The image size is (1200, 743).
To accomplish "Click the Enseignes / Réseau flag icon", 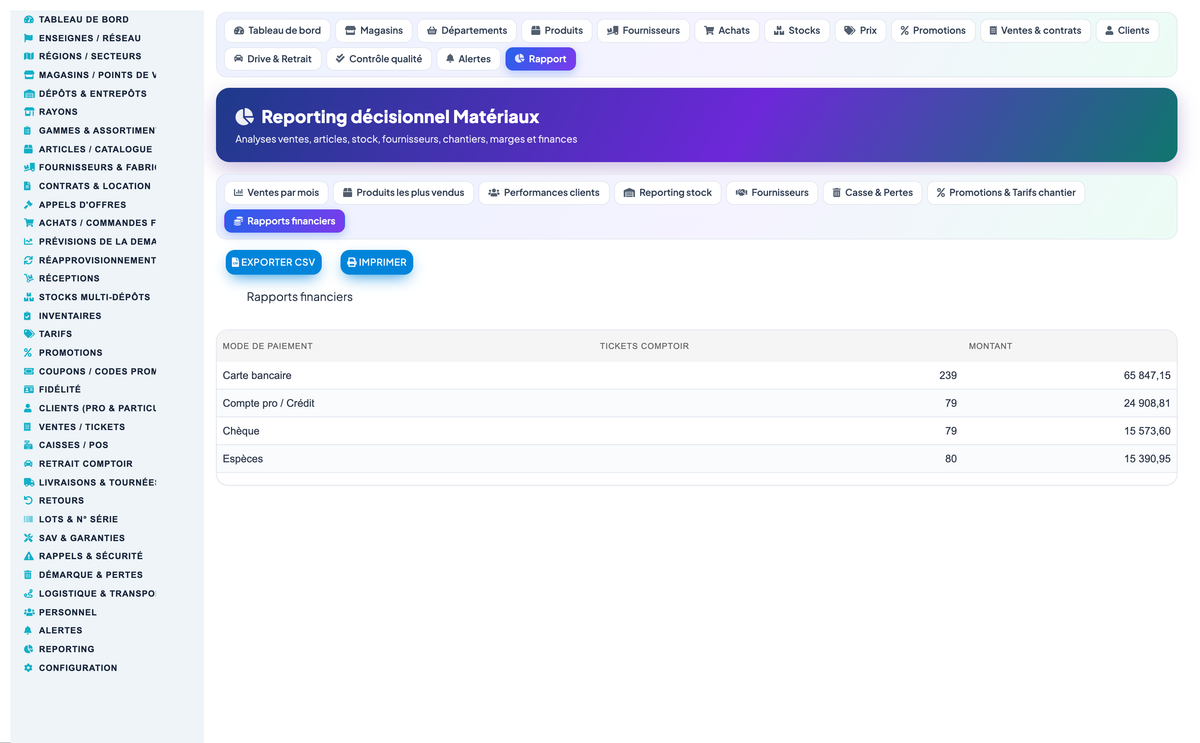I will pos(28,38).
